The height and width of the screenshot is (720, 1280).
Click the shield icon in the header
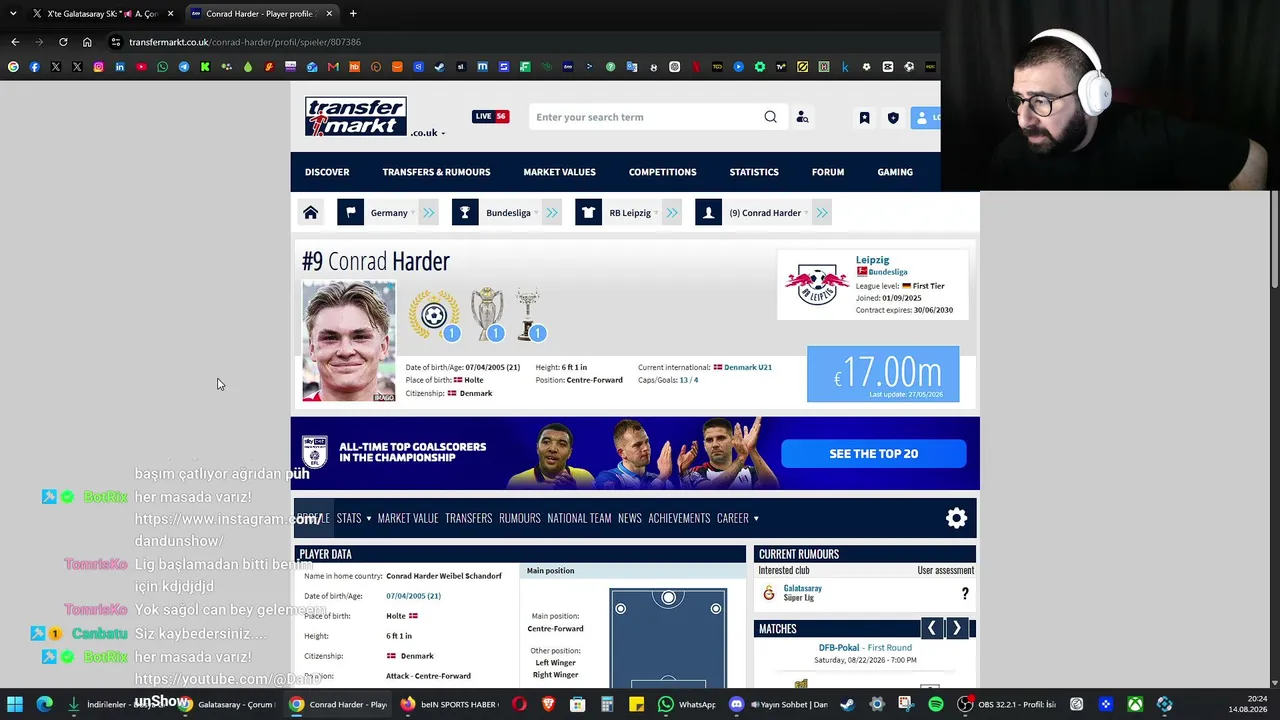click(x=893, y=117)
